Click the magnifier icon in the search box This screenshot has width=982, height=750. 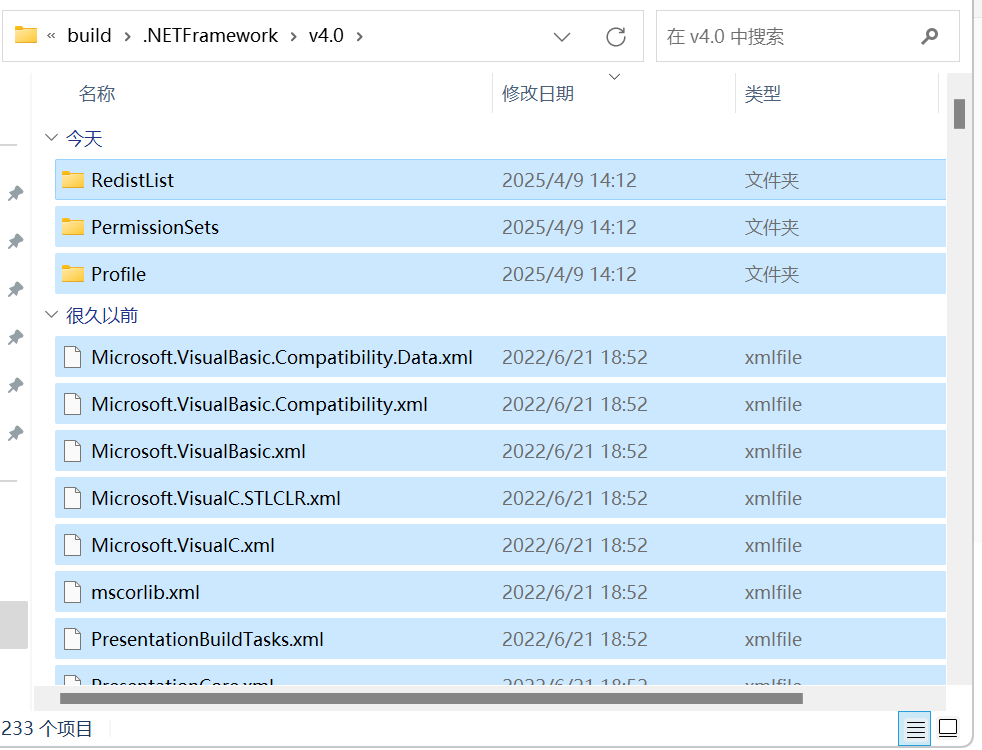[930, 35]
